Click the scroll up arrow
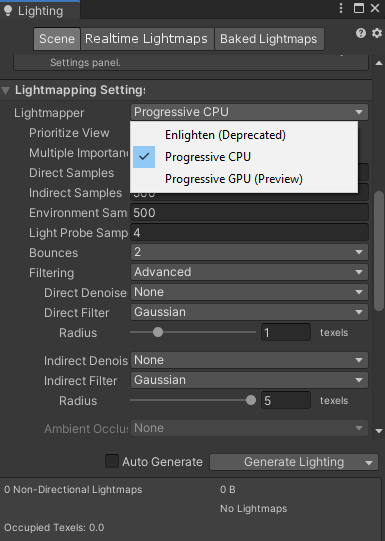Viewport: 385px width, 541px height. coord(379,63)
